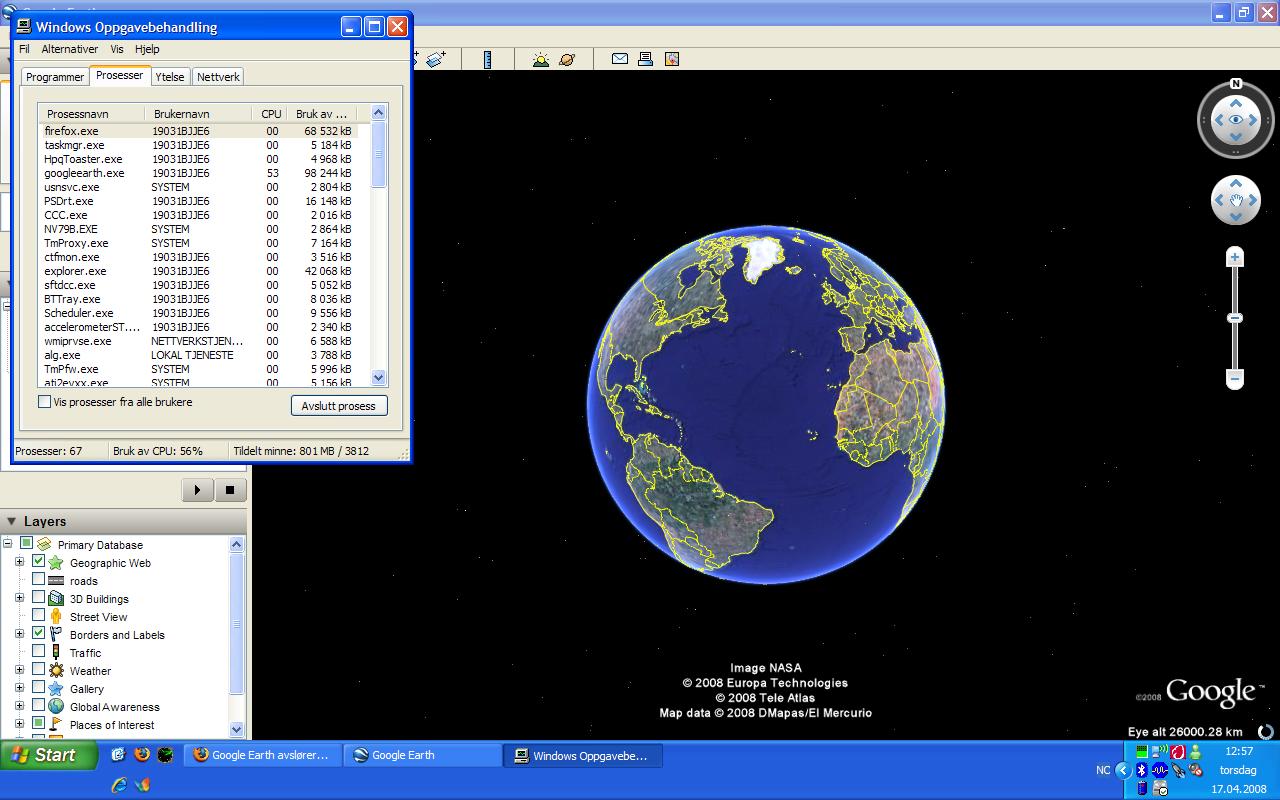Uncheck the Geographic Web layer checkbox
This screenshot has width=1280, height=800.
tap(39, 561)
